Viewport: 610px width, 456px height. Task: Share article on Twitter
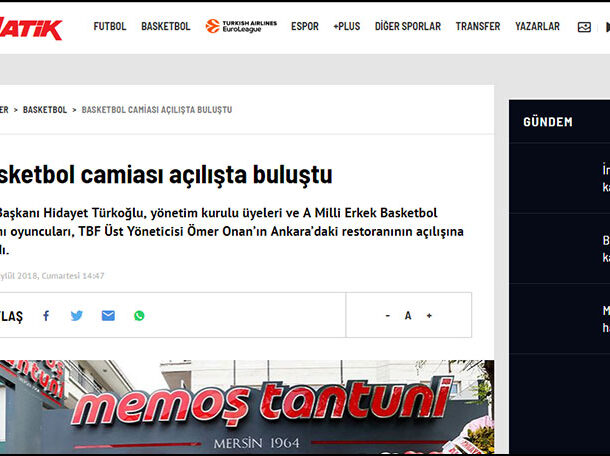77,316
